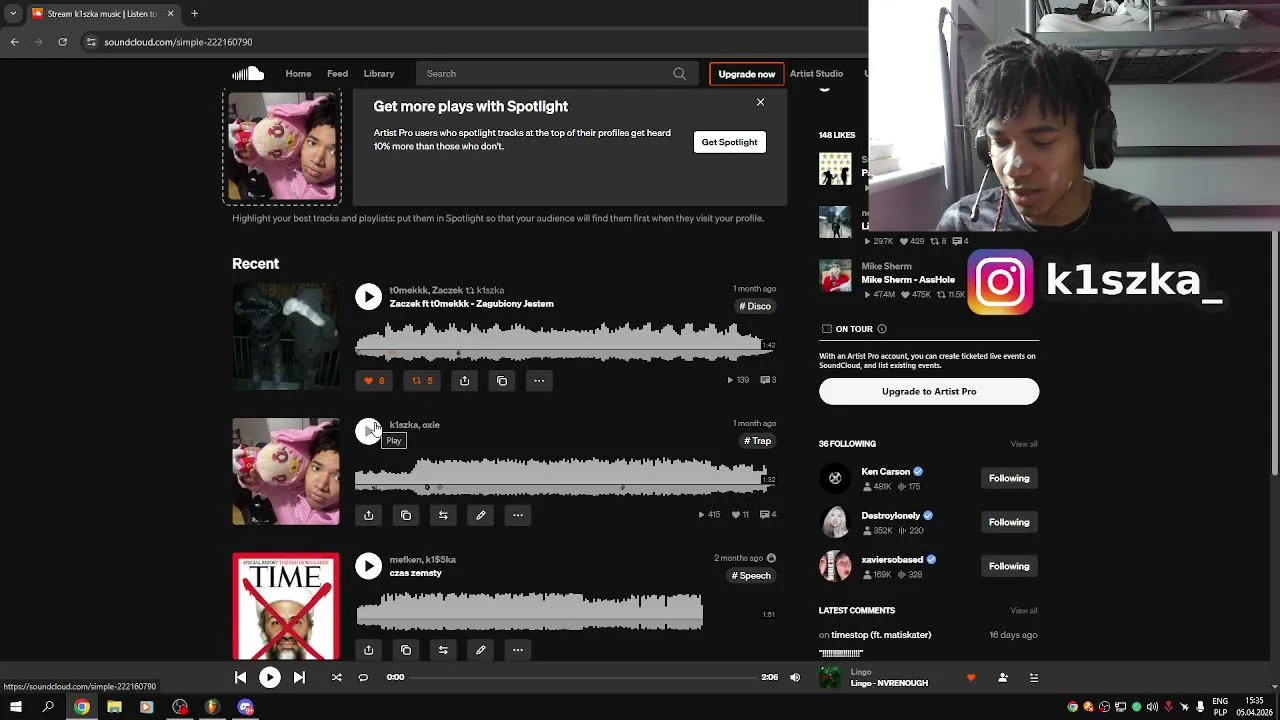Toggle repeat in the player bar
The image size is (1280, 720).
[363, 677]
